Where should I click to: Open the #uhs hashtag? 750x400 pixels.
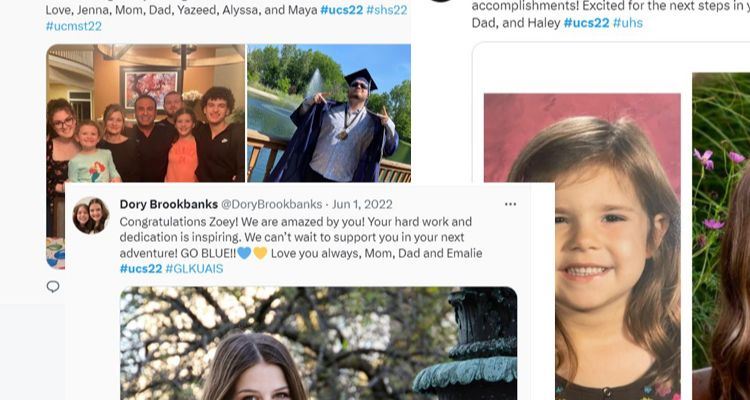point(627,22)
